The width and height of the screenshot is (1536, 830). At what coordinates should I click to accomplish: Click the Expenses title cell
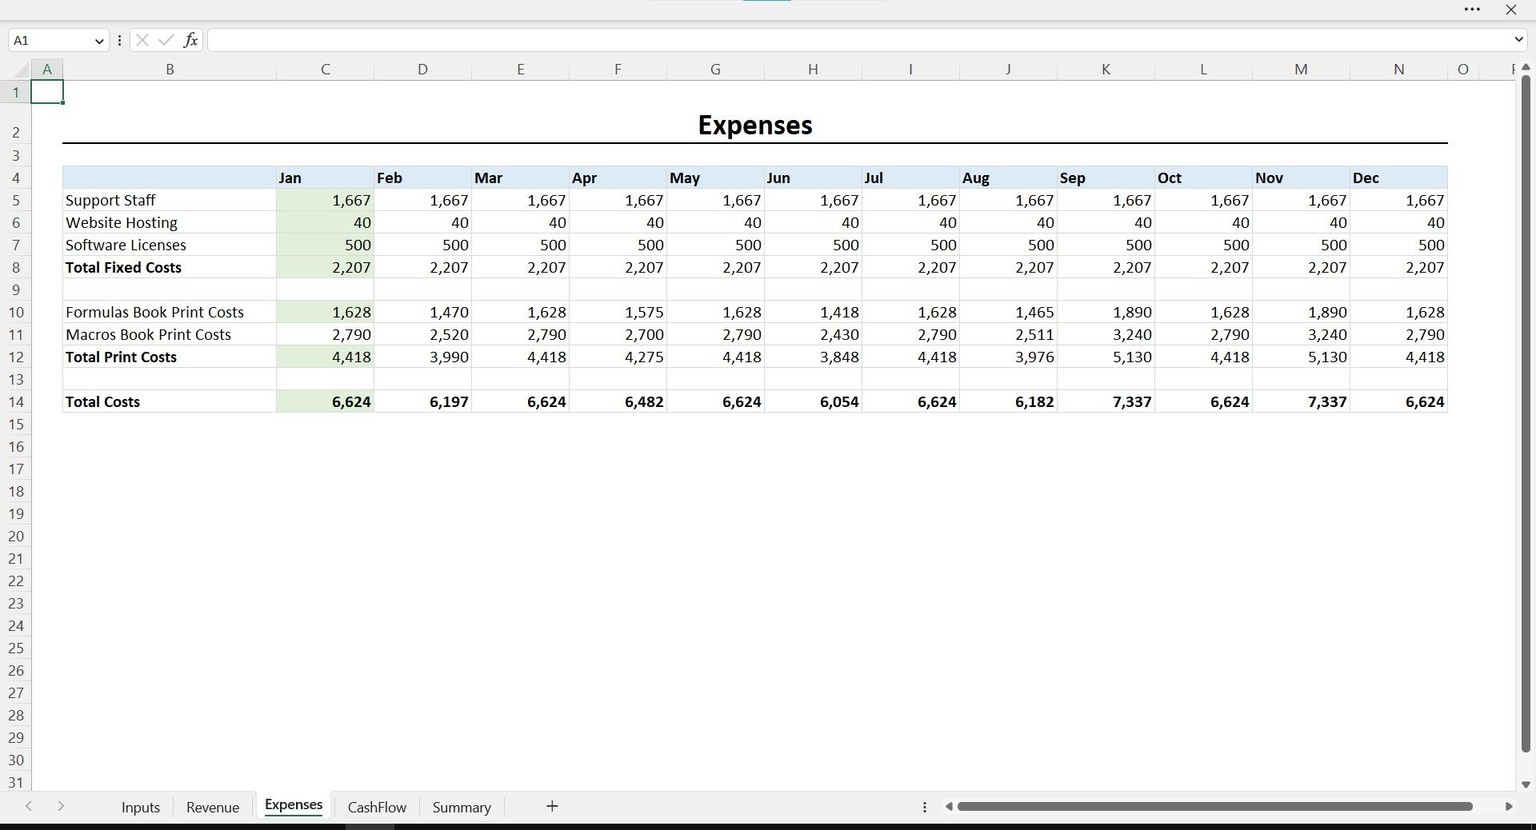tap(755, 125)
